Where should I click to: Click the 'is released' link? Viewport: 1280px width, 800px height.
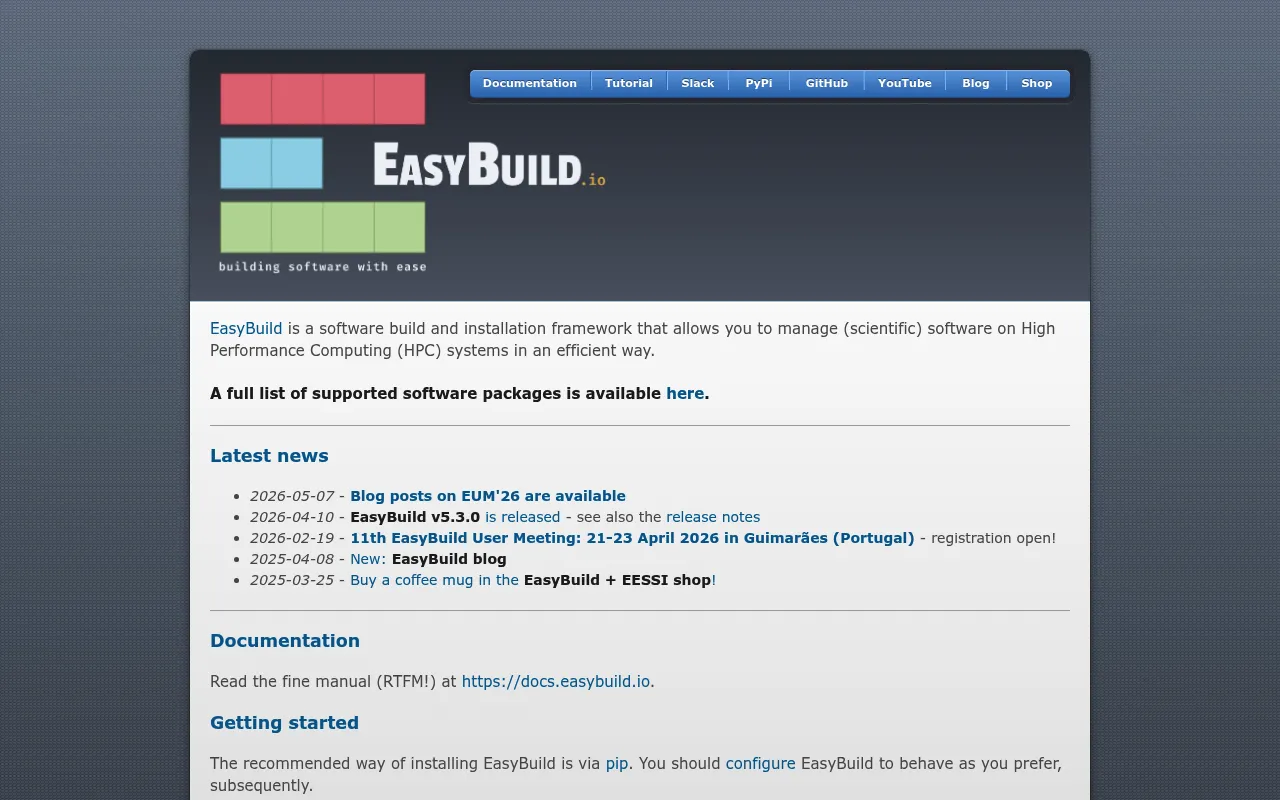click(x=522, y=517)
